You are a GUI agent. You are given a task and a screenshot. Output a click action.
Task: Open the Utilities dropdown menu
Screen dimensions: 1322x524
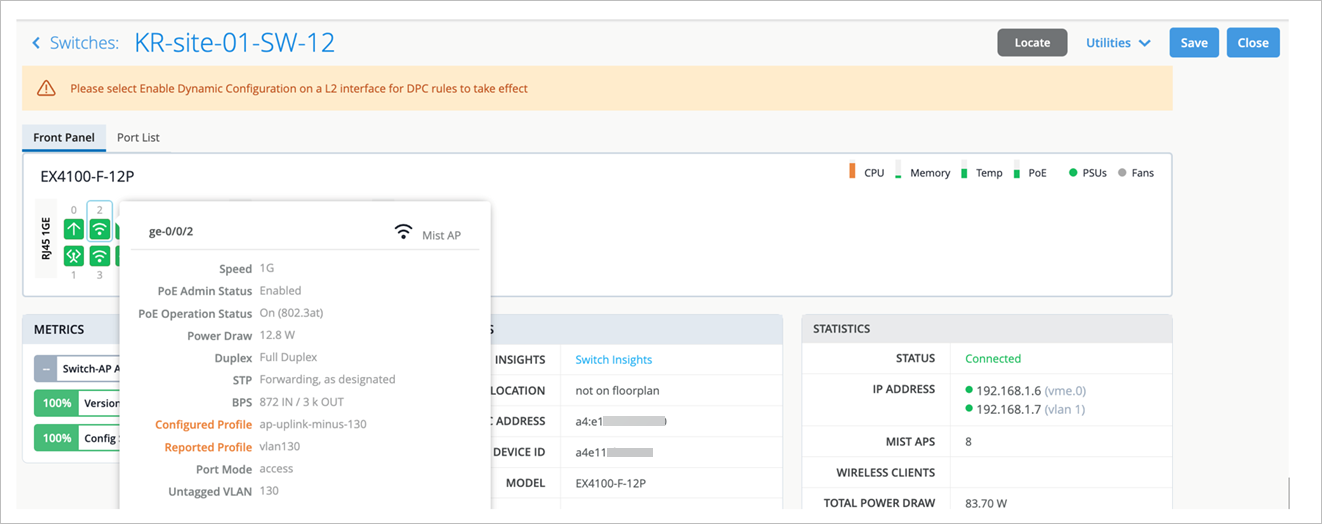pyautogui.click(x=1117, y=43)
